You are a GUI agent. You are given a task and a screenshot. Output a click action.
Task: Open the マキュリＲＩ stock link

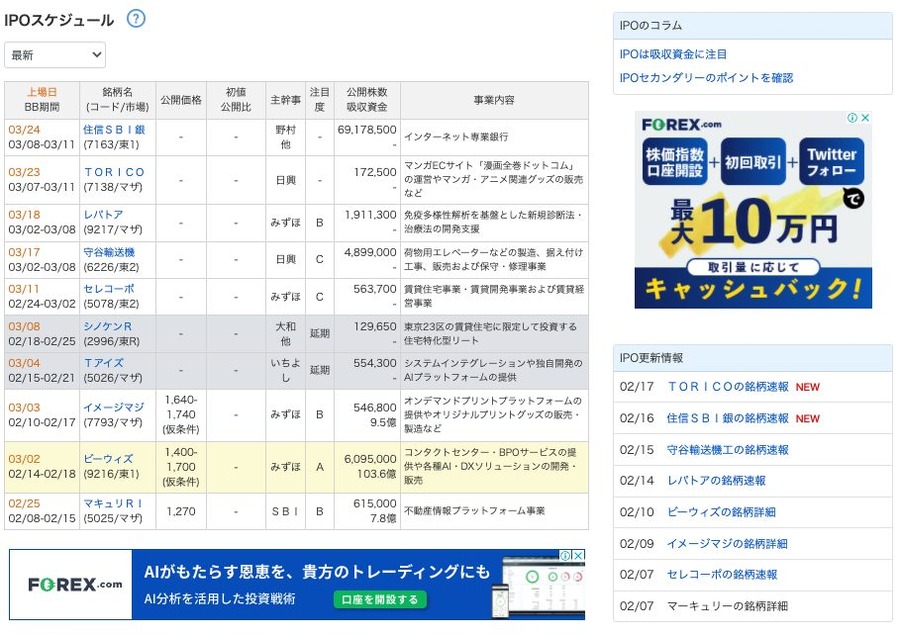[113, 503]
